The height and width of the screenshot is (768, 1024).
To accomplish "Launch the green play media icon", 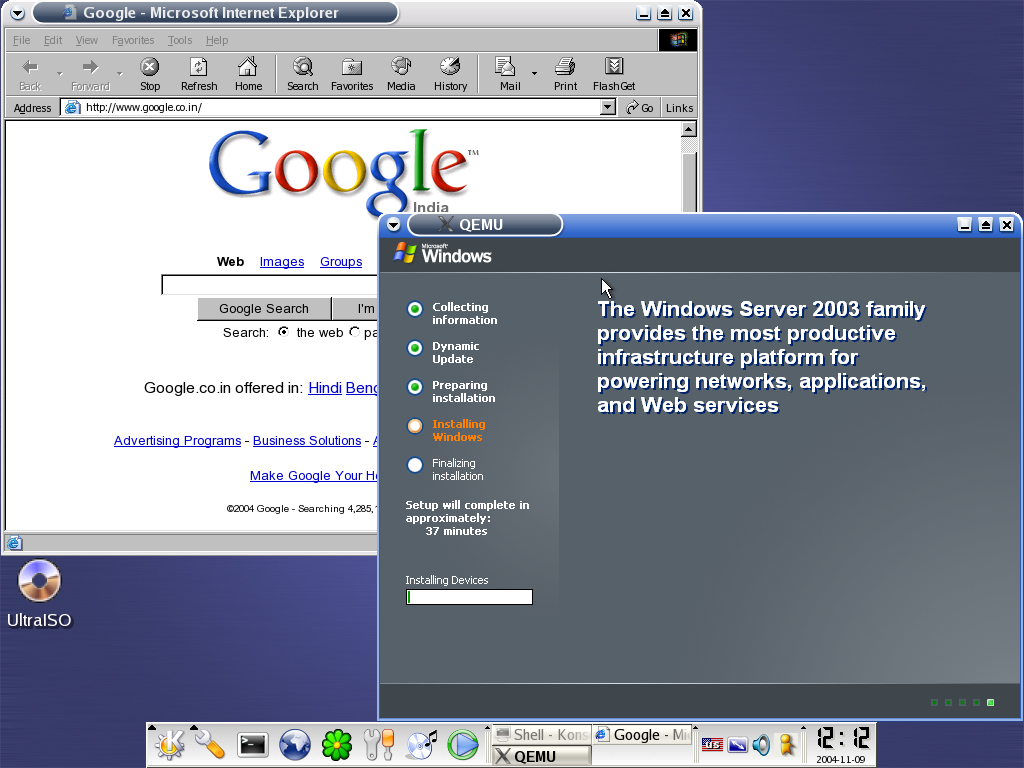I will pyautogui.click(x=463, y=744).
